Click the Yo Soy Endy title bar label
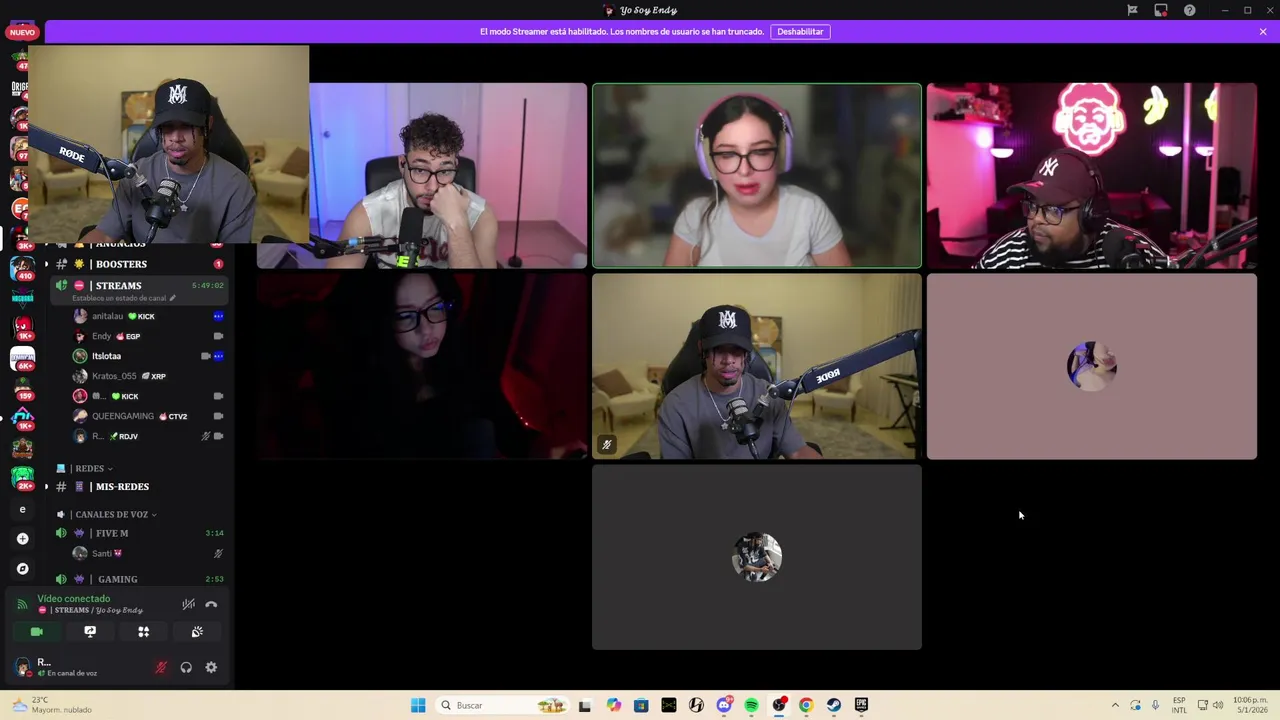The height and width of the screenshot is (720, 1280). coord(648,10)
